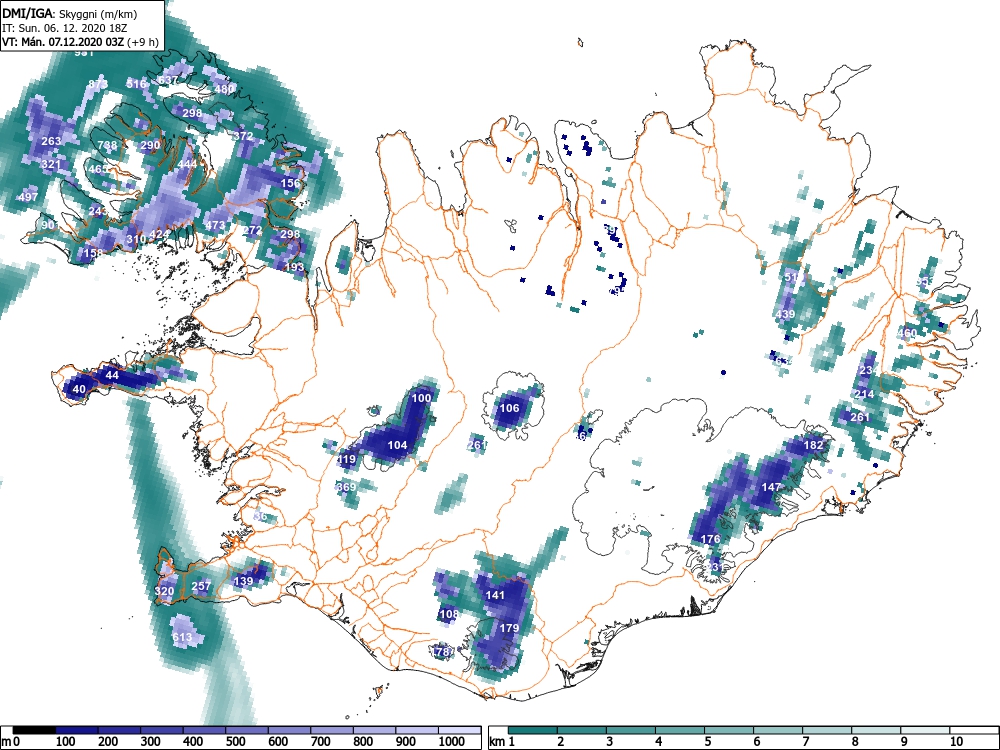Click the pale lavender 900–1000 m legend swatch
The image size is (1000, 750).
(417, 730)
